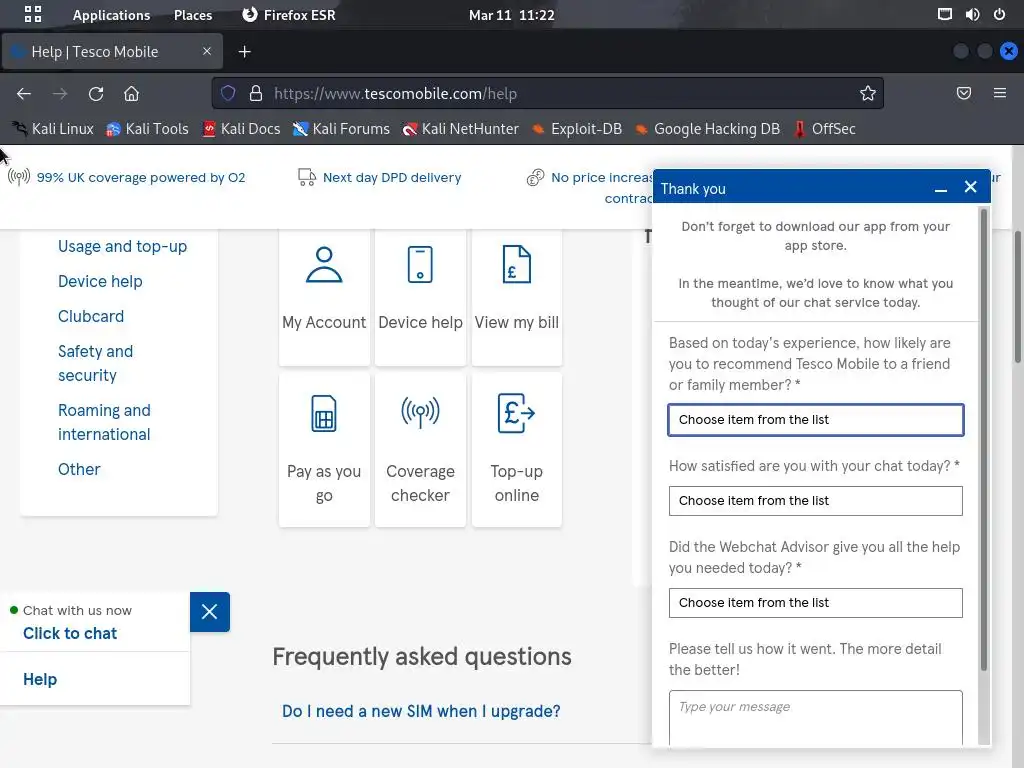Click the screen display tray icon

[944, 14]
